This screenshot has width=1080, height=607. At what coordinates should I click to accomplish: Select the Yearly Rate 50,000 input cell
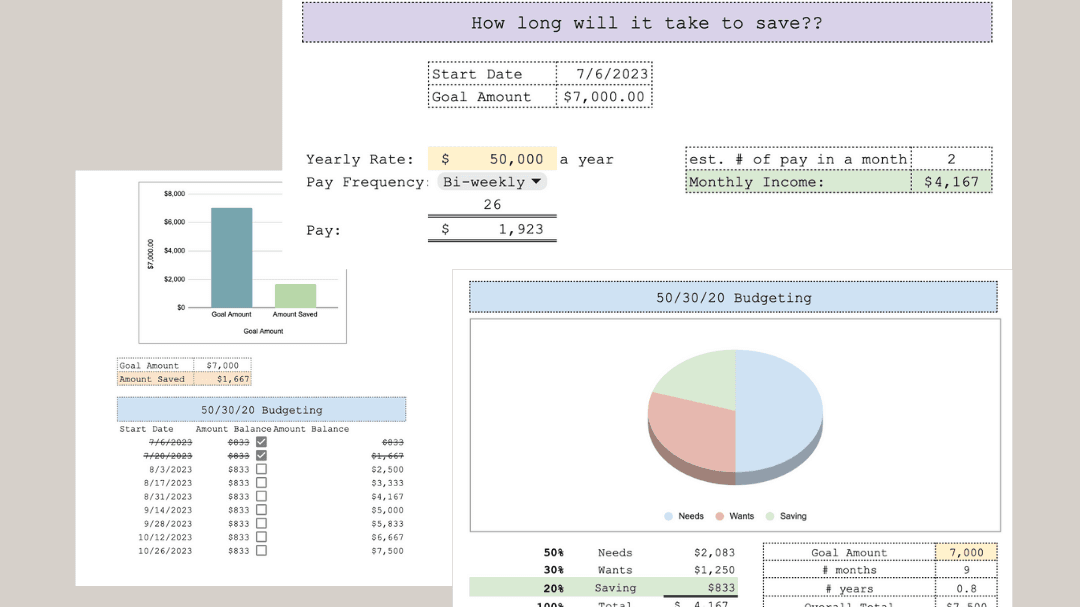coord(492,159)
